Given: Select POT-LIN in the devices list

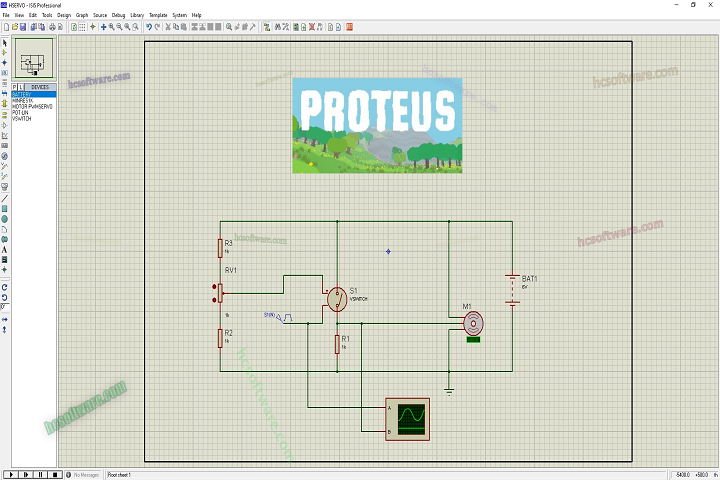Looking at the screenshot, I should click(x=34, y=113).
